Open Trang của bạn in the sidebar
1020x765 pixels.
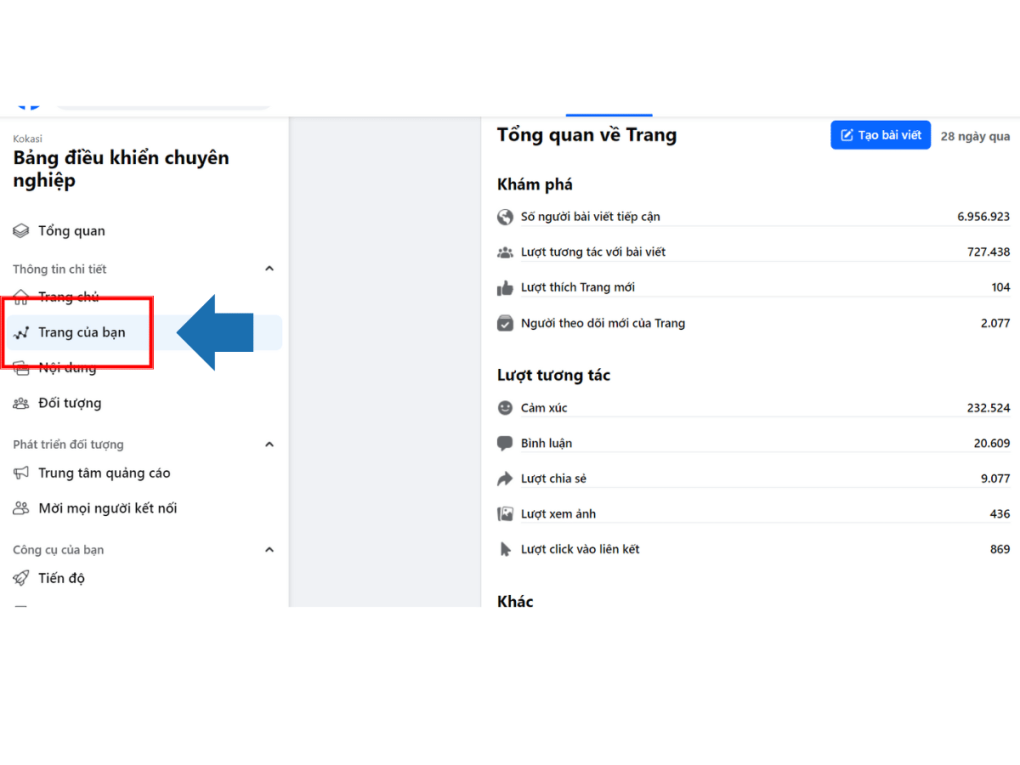click(x=81, y=332)
